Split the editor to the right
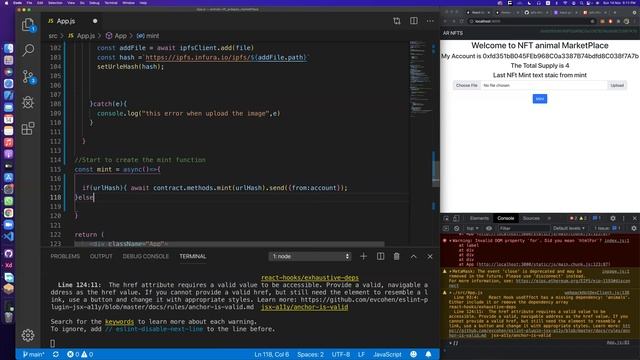Image resolution: width=640 pixels, height=360 pixels. coord(413,21)
